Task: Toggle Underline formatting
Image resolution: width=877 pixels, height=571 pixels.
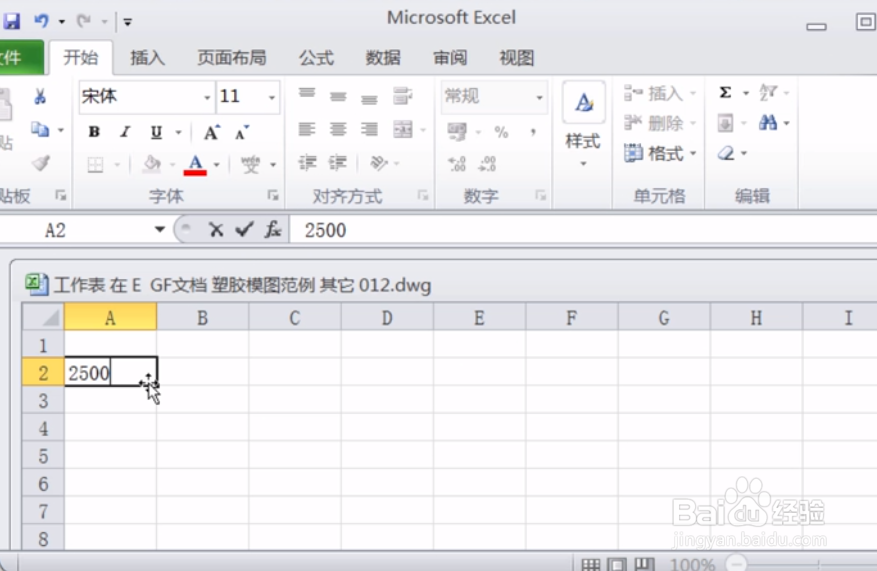Action: coord(157,132)
